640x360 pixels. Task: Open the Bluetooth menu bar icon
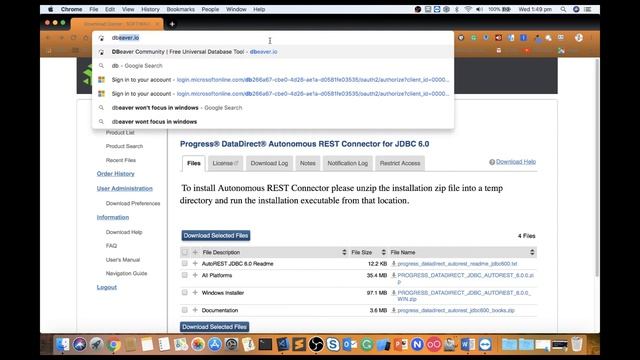[457, 9]
